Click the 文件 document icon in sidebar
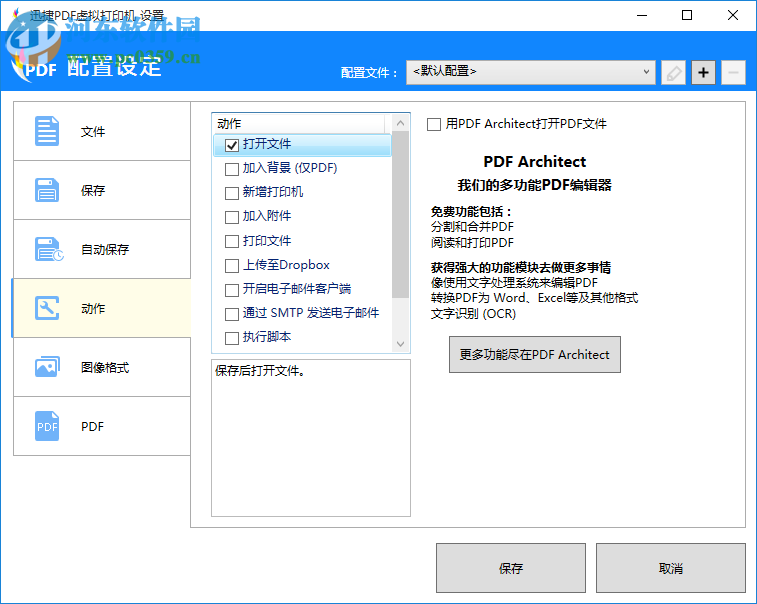Viewport: 757px width, 604px height. [x=47, y=131]
